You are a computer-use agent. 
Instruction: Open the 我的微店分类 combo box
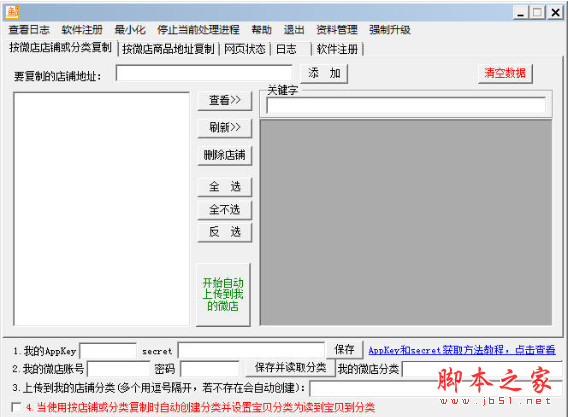tap(483, 369)
